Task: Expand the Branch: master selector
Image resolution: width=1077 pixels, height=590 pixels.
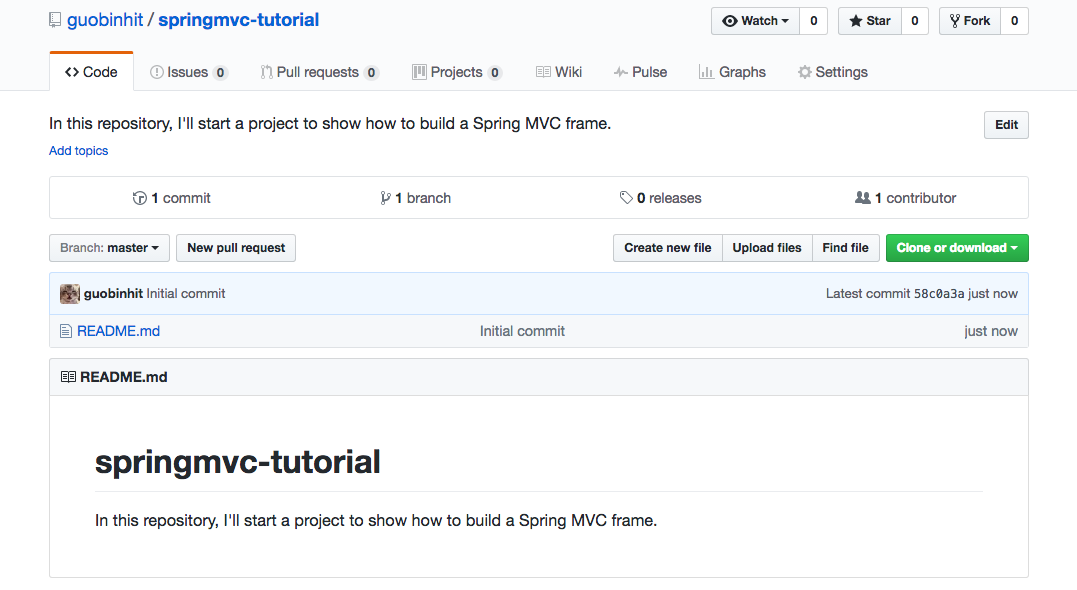Action: [x=109, y=248]
